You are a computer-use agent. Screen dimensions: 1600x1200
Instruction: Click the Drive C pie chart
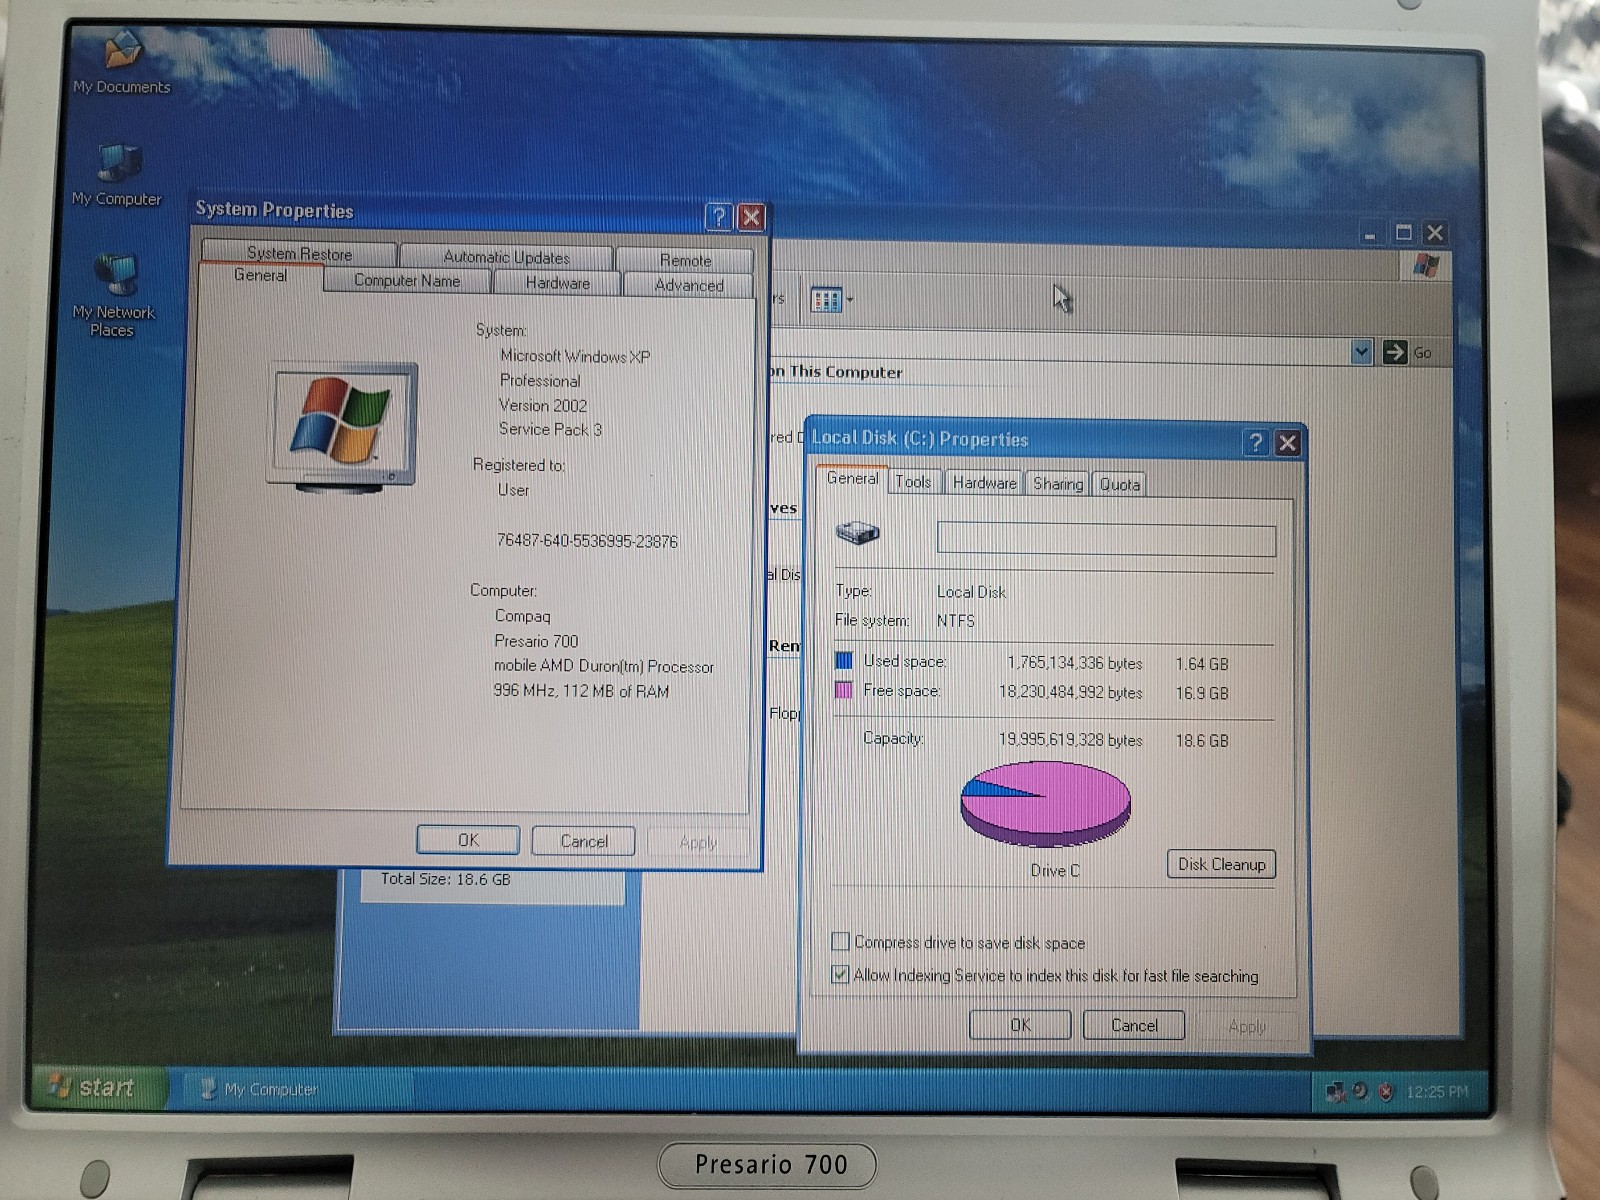(1046, 803)
